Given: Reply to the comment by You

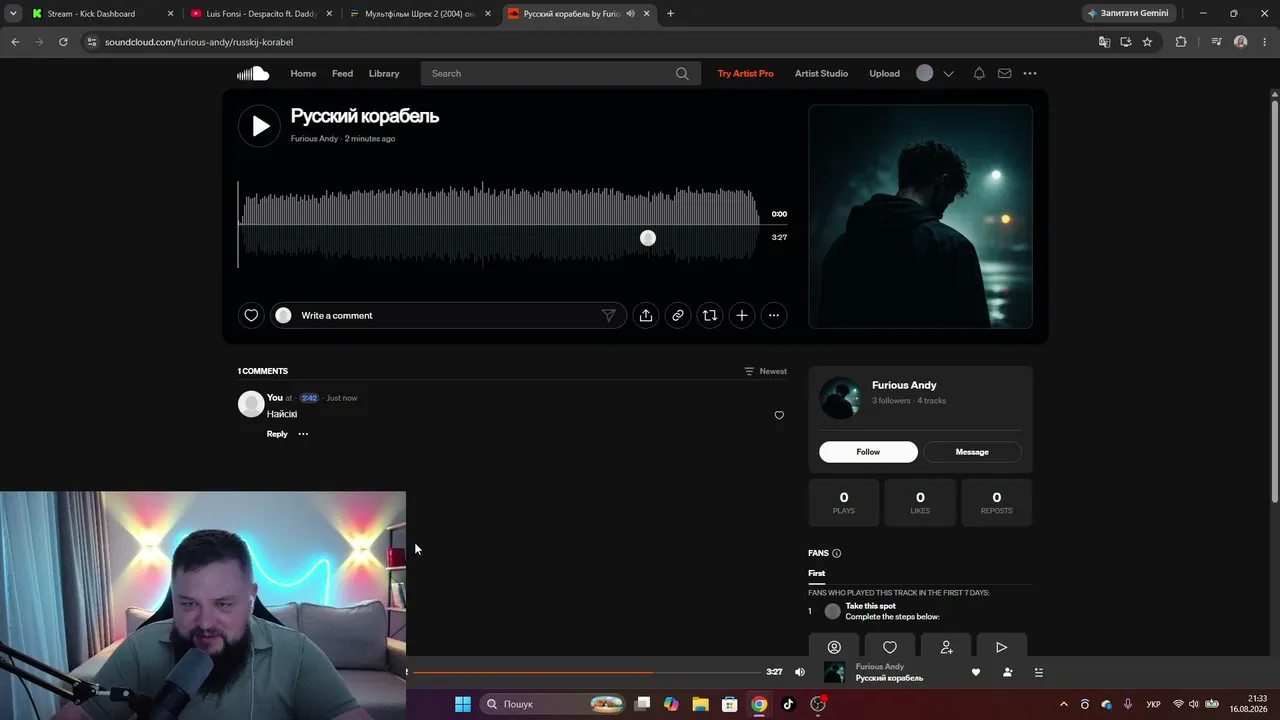Looking at the screenshot, I should (277, 434).
